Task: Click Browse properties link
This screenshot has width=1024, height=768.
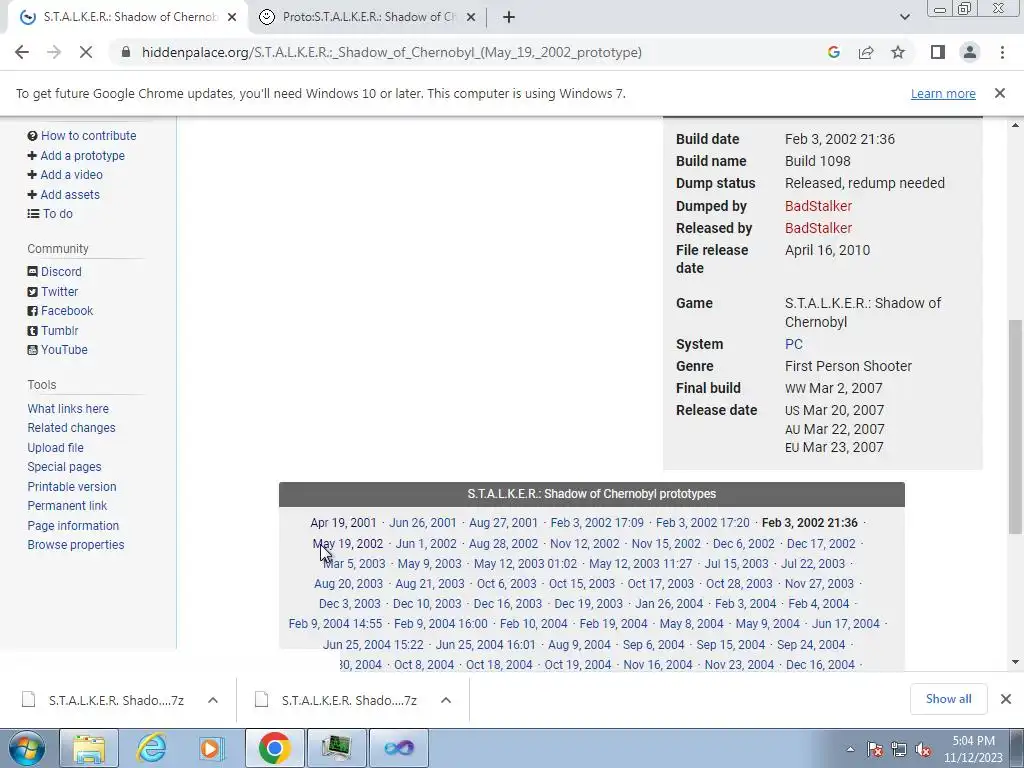Action: click(76, 545)
